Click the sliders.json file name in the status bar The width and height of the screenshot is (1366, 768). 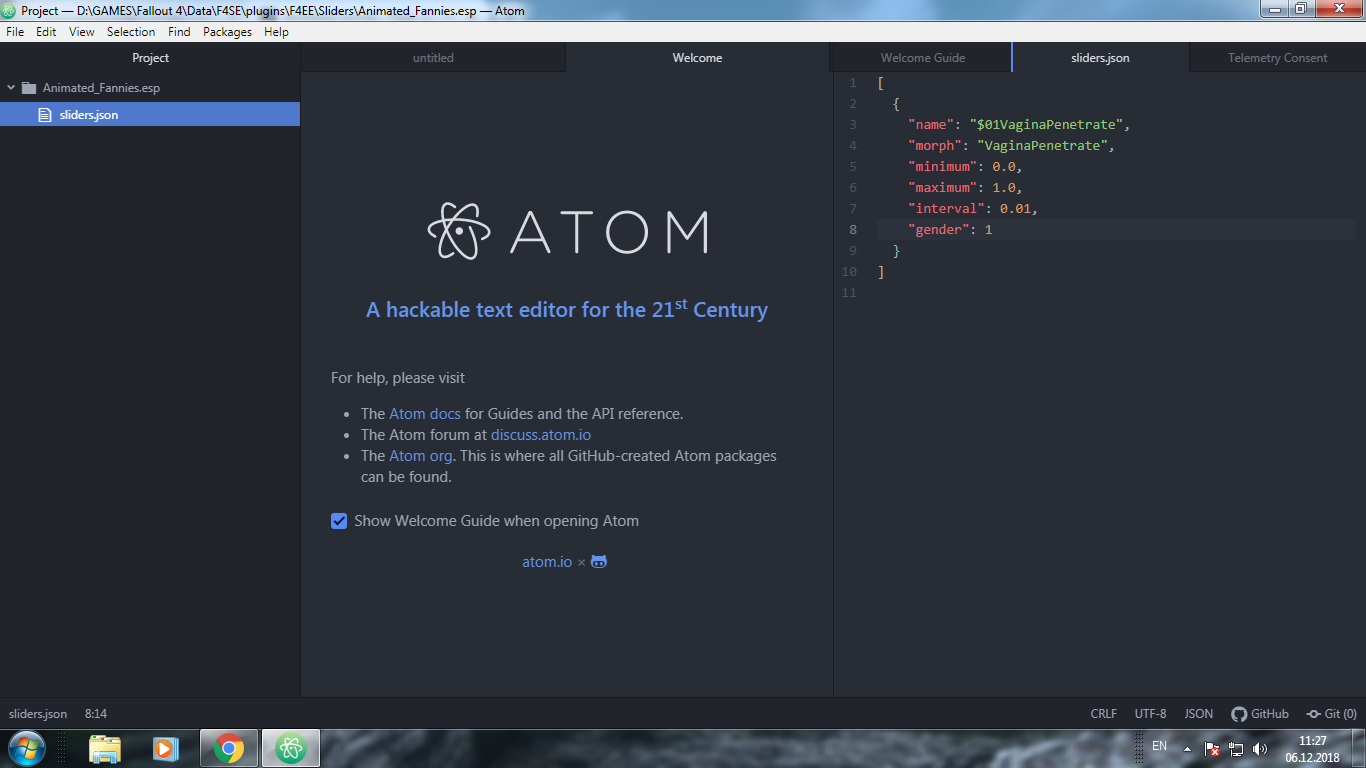pos(38,714)
